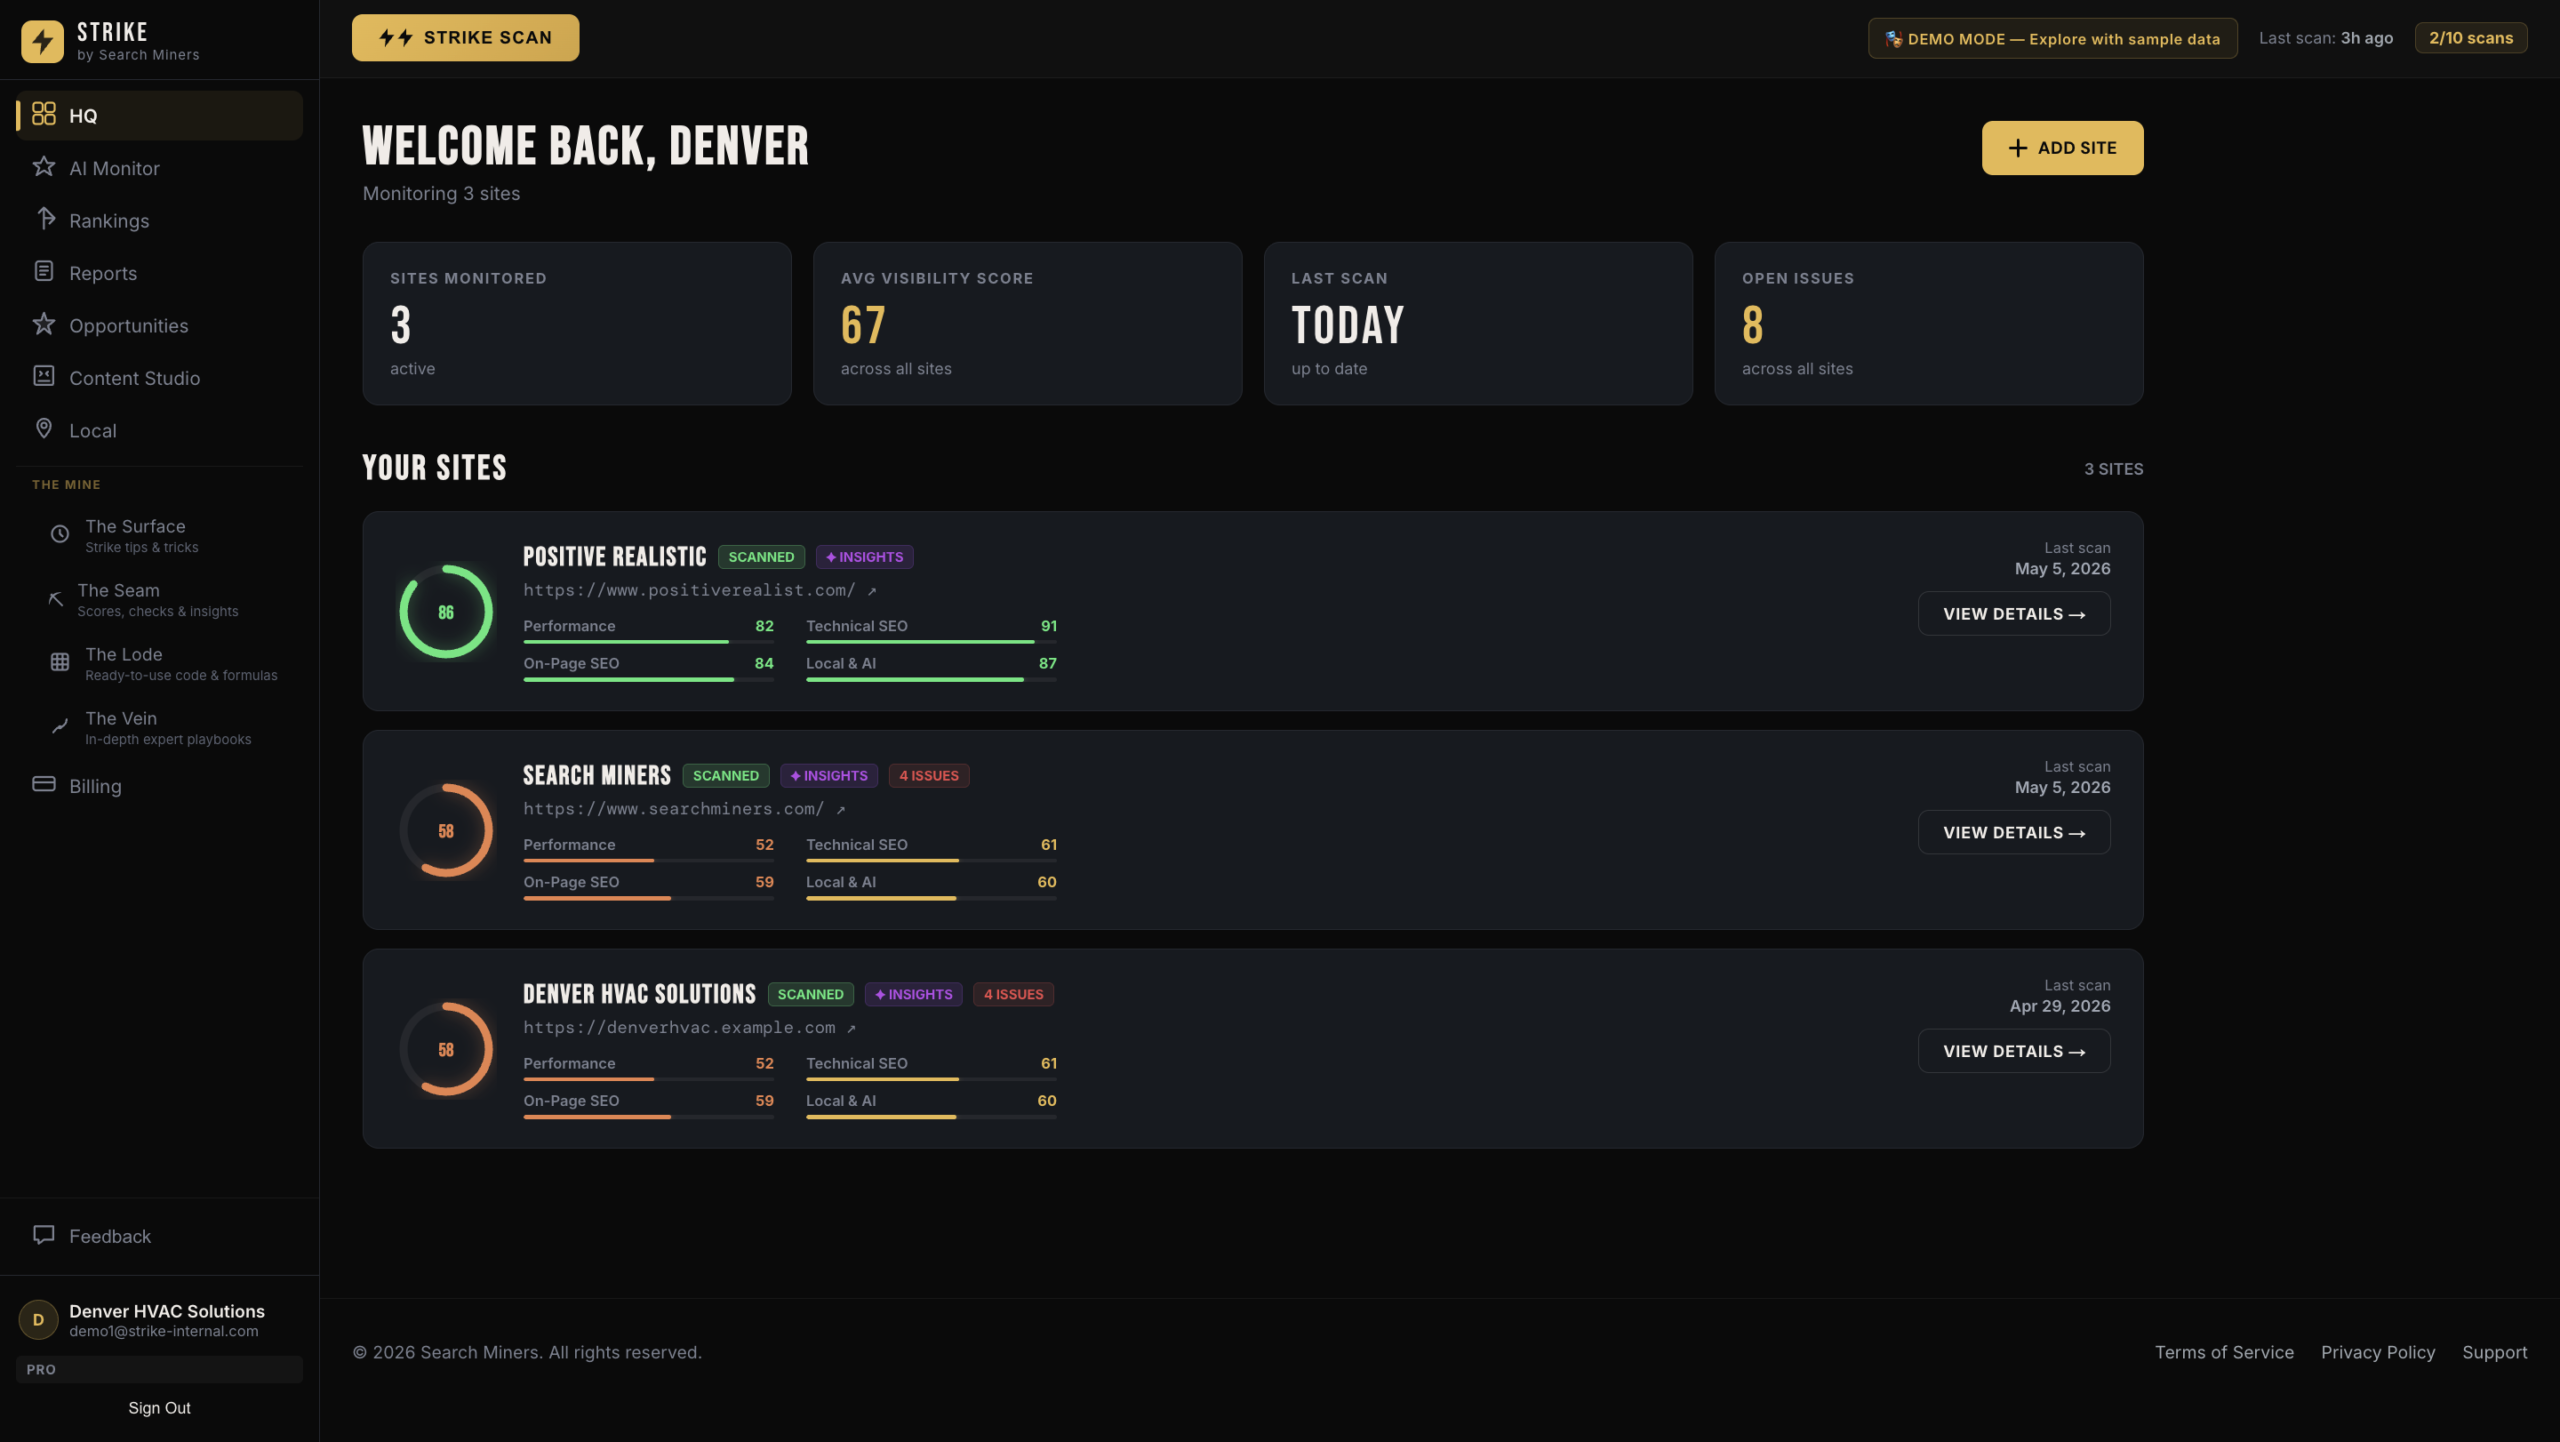Click the plus icon on Add Site
The width and height of the screenshot is (2560, 1442).
[2018, 148]
